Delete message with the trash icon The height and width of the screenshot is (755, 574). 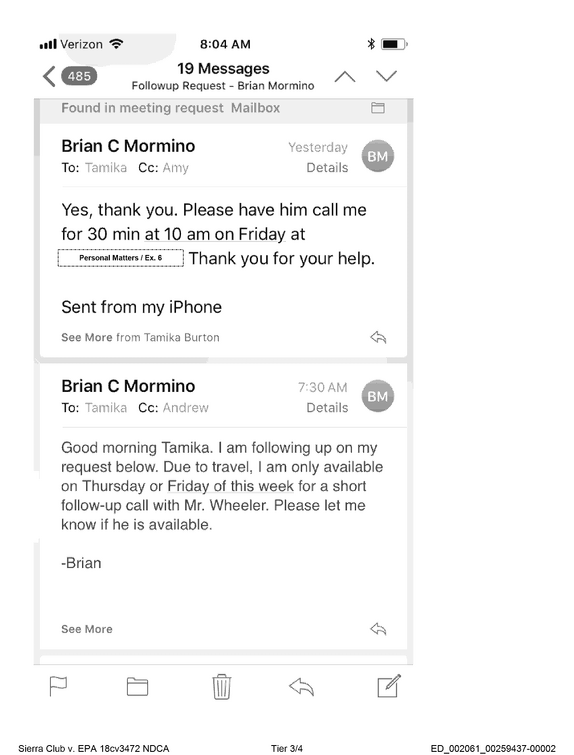pyautogui.click(x=222, y=686)
